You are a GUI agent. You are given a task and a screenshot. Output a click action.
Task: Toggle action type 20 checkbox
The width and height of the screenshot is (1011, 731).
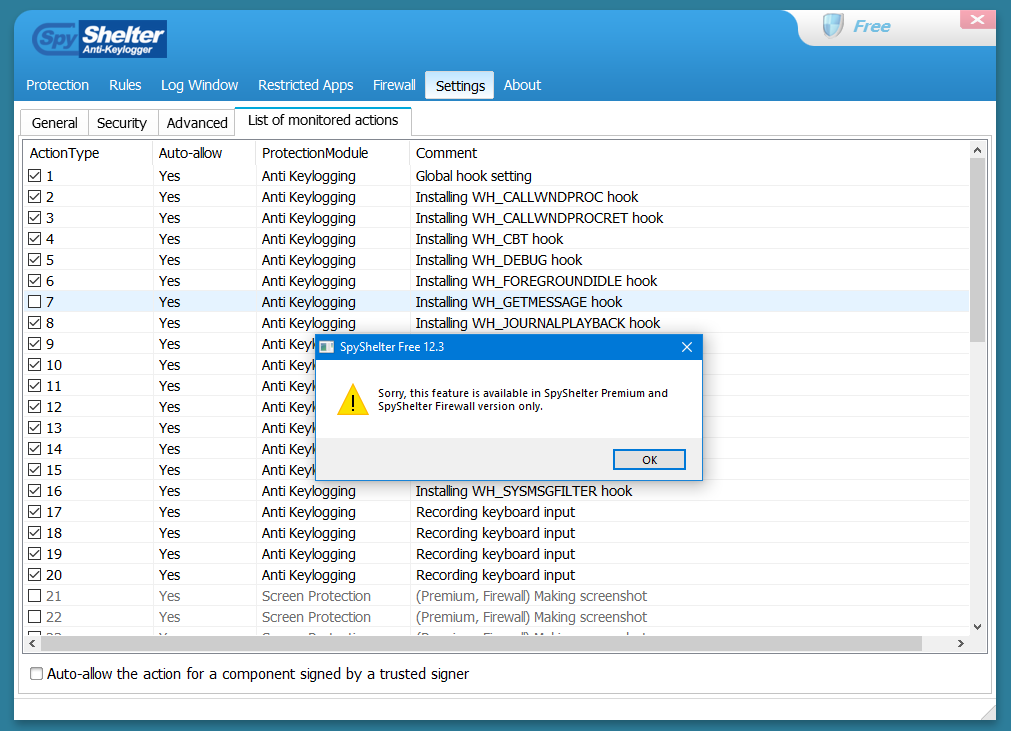tap(35, 574)
